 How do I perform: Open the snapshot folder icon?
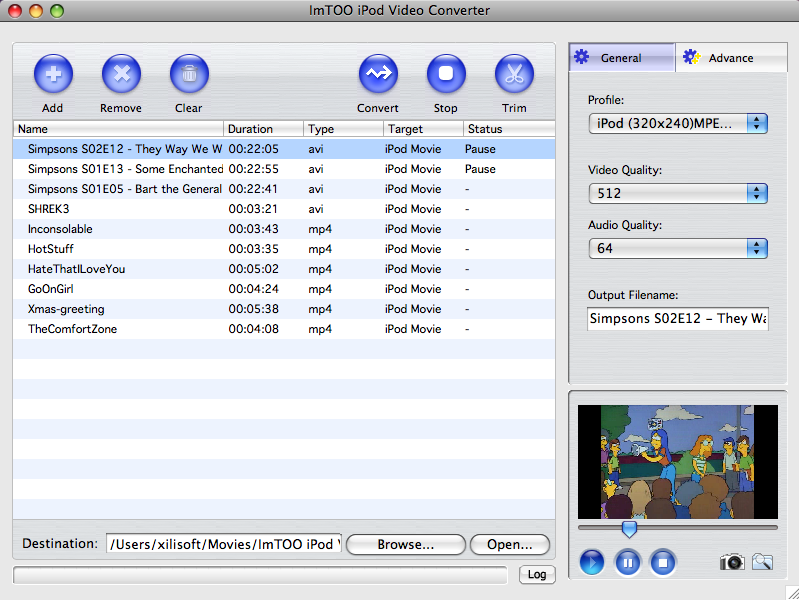[x=762, y=562]
